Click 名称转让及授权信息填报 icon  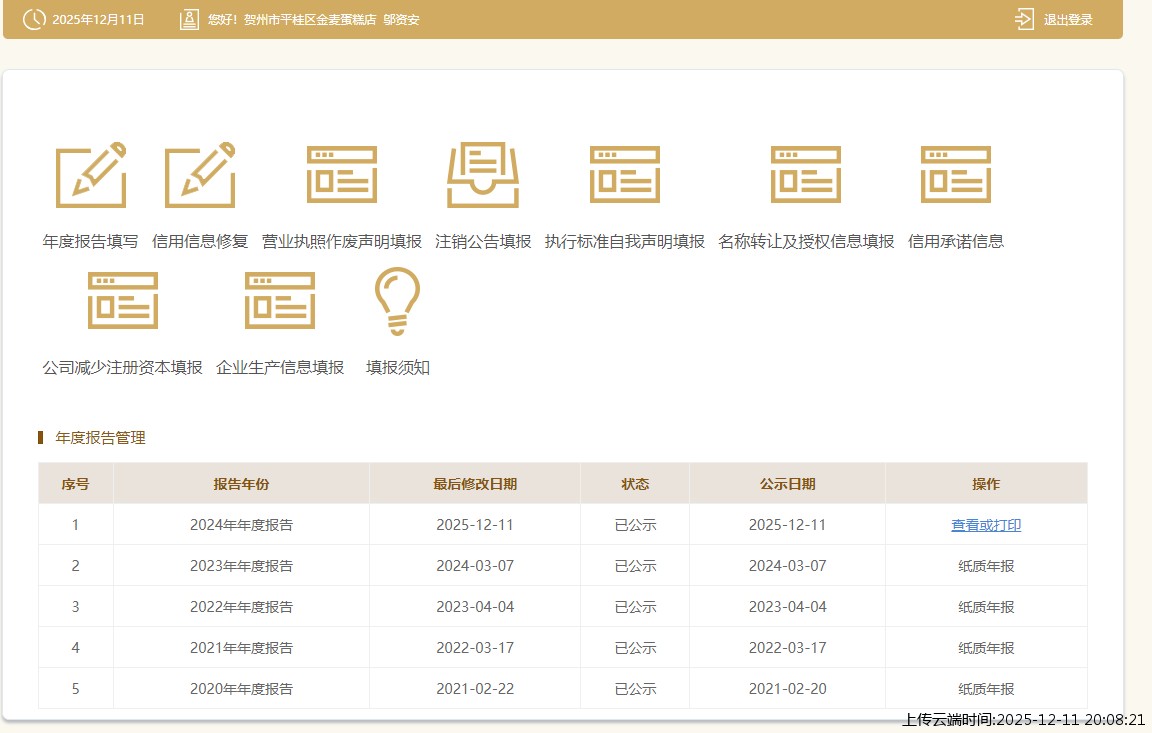point(806,175)
